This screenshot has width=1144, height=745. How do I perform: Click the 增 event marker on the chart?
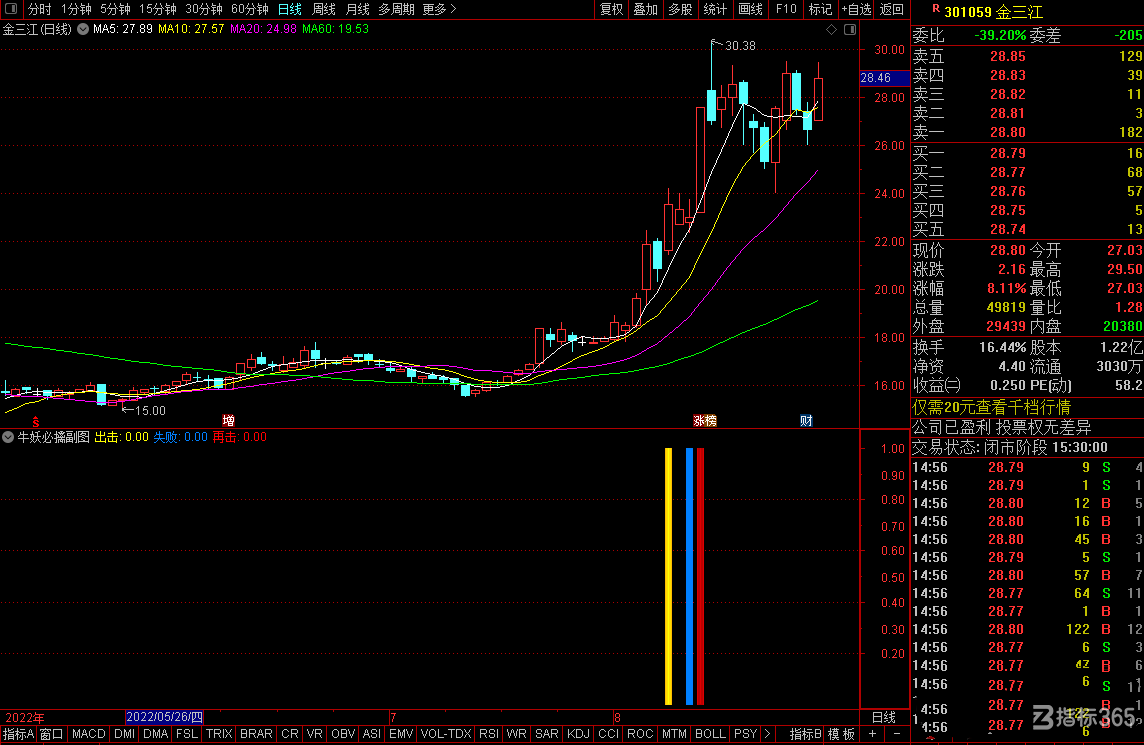coord(228,420)
